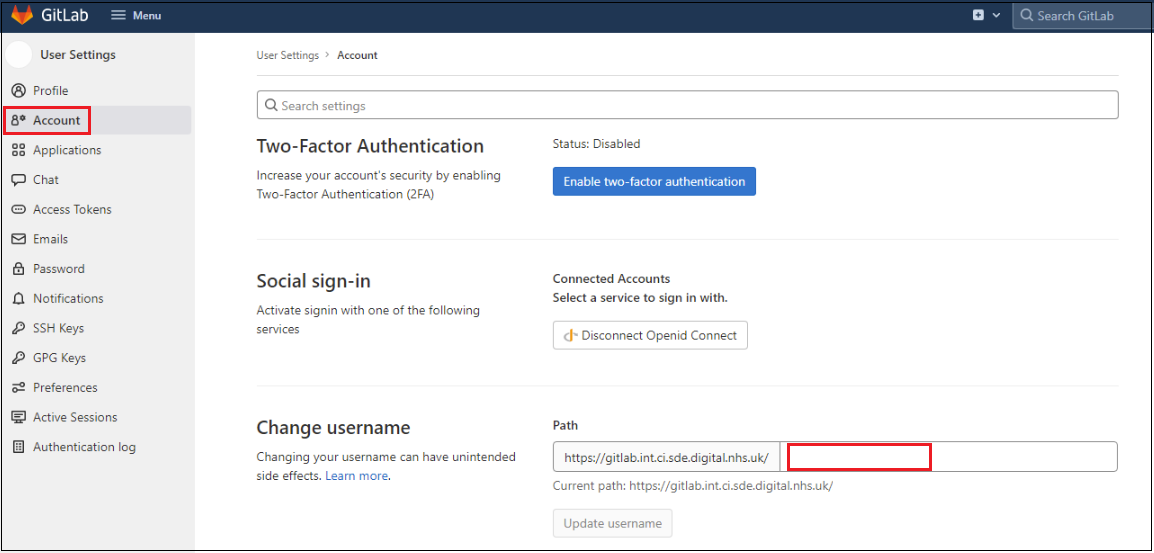Click User Settings breadcrumb link
This screenshot has width=1154, height=553.
click(288, 55)
